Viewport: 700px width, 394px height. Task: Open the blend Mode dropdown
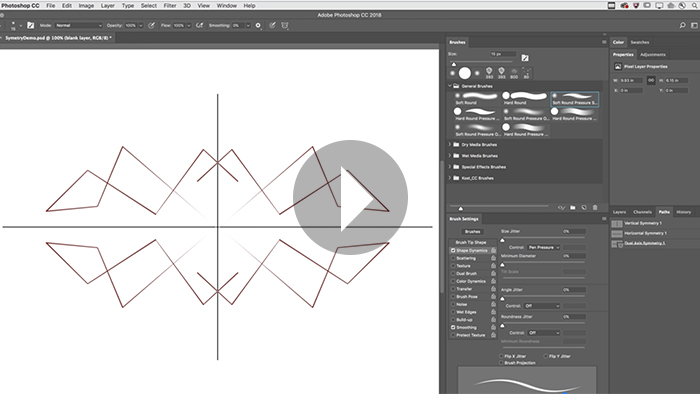coord(79,25)
